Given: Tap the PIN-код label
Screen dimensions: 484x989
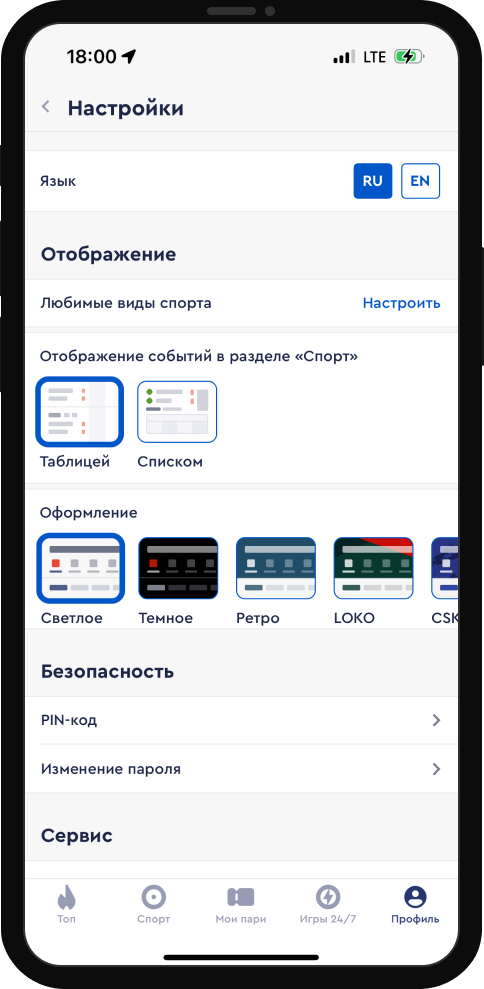Looking at the screenshot, I should click(x=69, y=720).
